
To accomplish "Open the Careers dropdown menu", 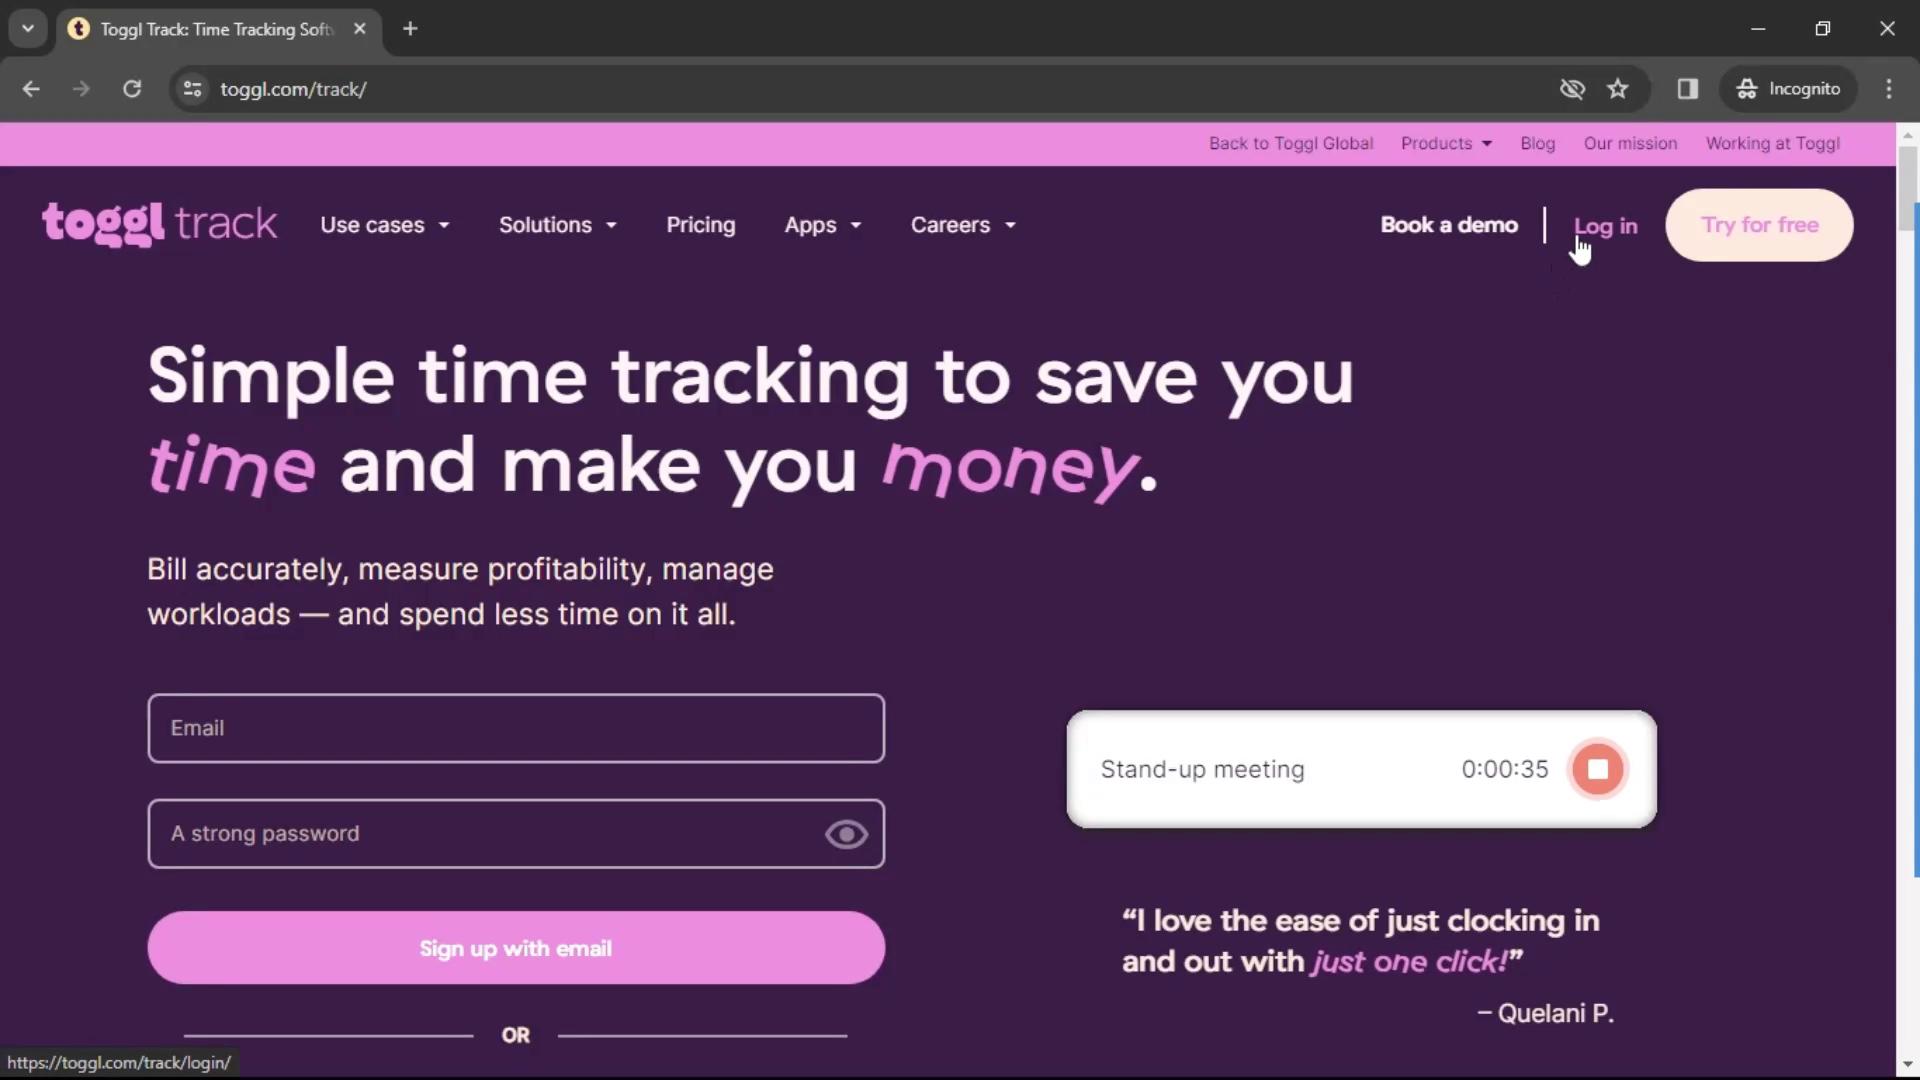I will 961,224.
